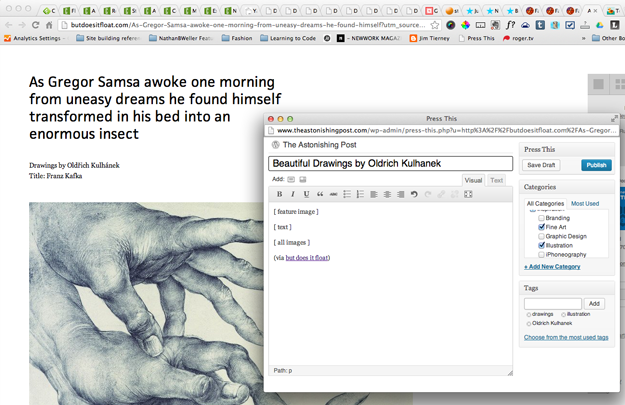Align text right in the editor
625x405 pixels.
tap(401, 194)
